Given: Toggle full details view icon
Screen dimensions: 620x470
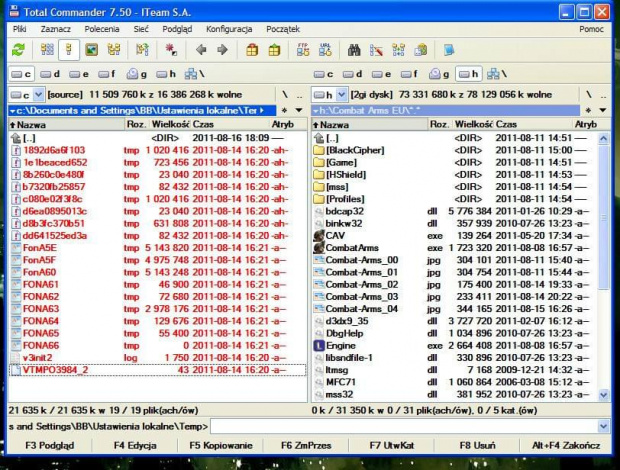Looking at the screenshot, I should click(69, 50).
